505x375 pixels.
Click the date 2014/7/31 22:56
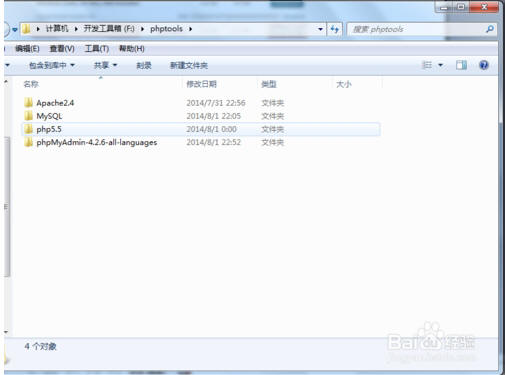pyautogui.click(x=216, y=103)
